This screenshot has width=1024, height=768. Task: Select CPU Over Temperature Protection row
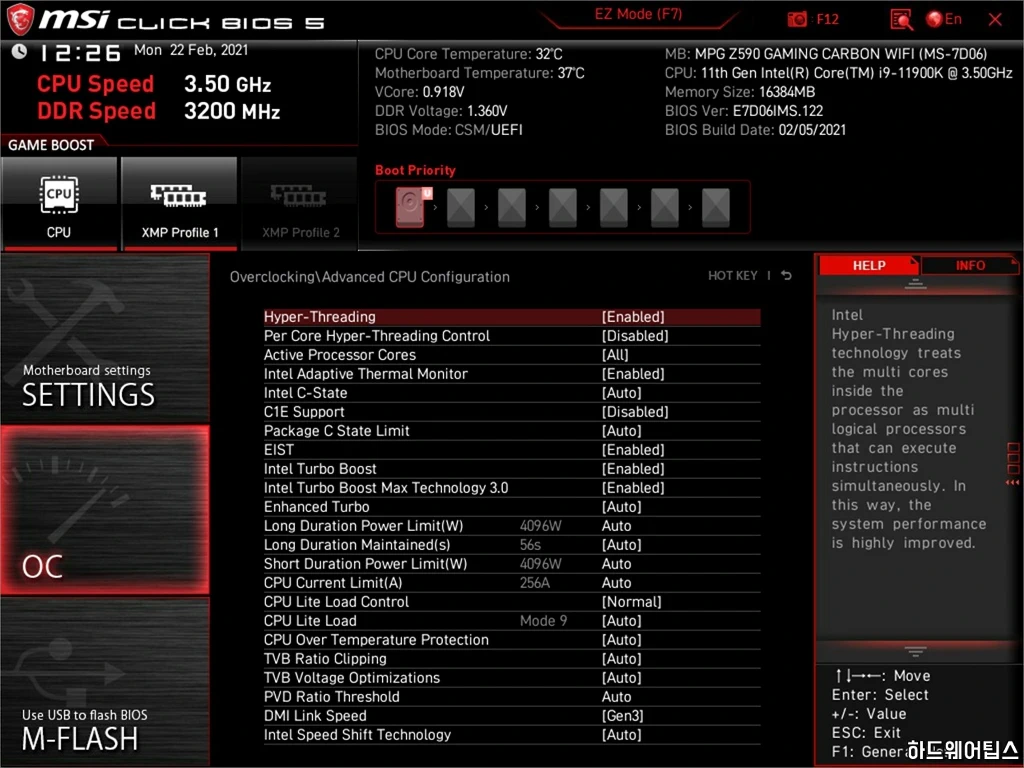[x=512, y=639]
